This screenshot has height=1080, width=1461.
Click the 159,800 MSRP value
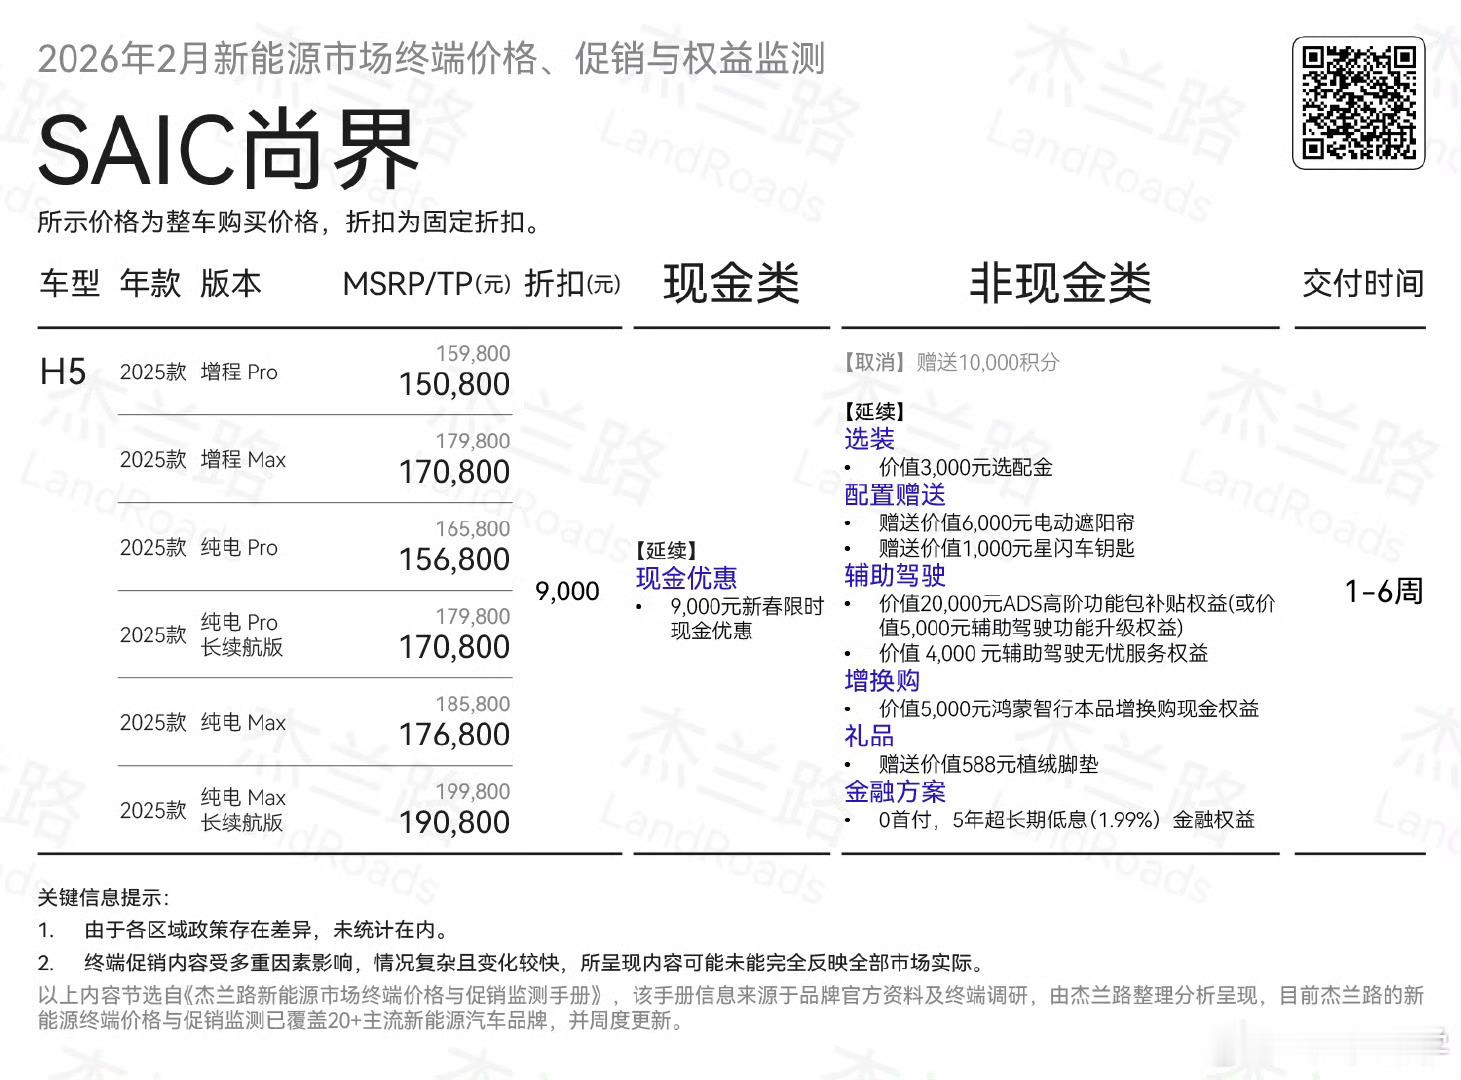click(473, 353)
